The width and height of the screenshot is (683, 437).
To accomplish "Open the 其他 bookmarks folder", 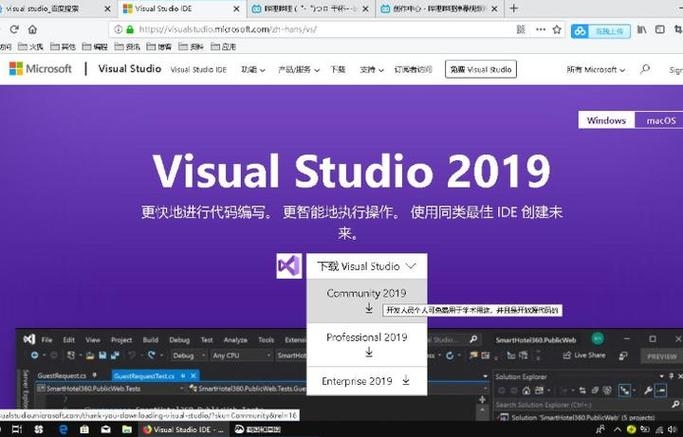I will [63, 47].
